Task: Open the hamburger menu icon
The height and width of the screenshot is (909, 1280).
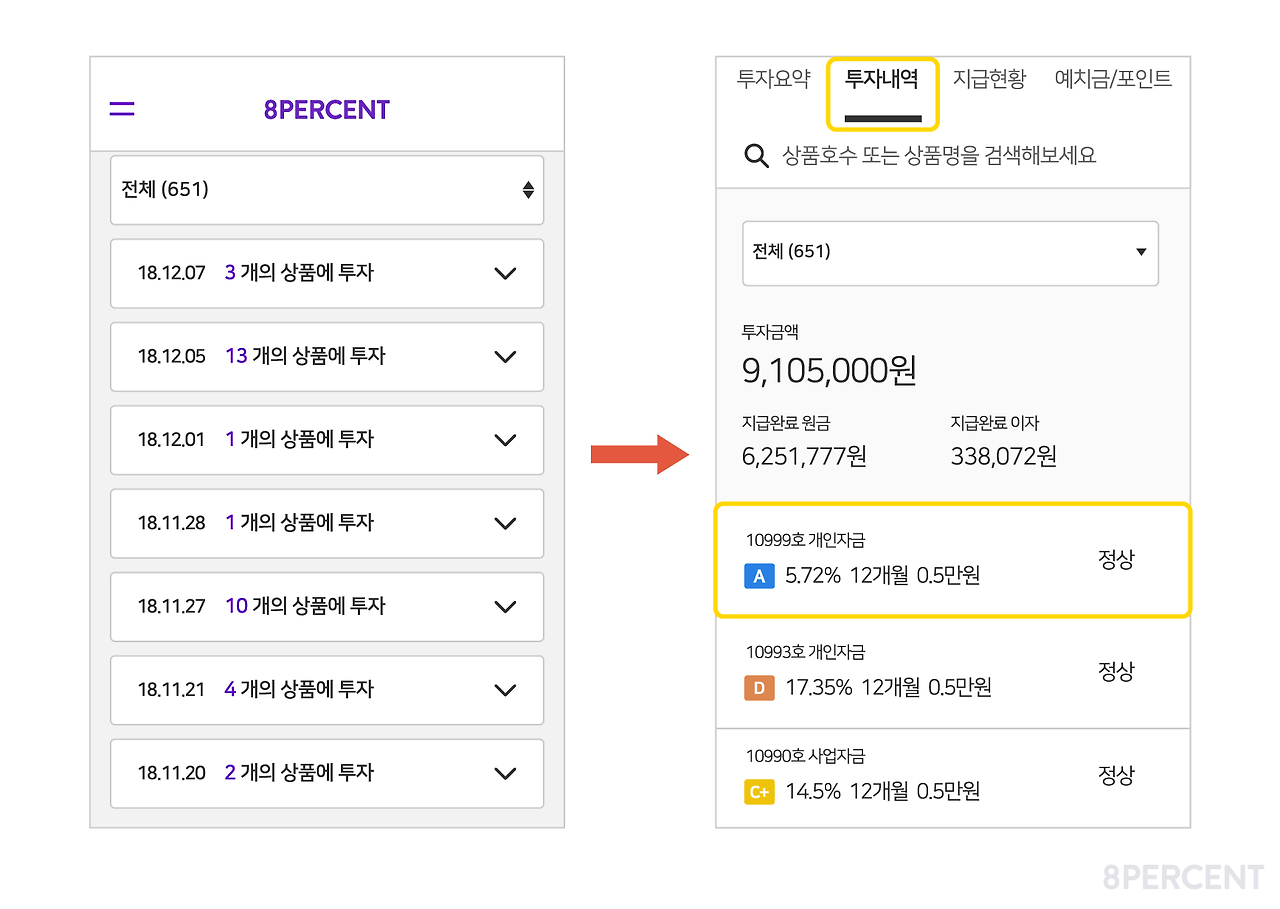Action: coord(122,109)
